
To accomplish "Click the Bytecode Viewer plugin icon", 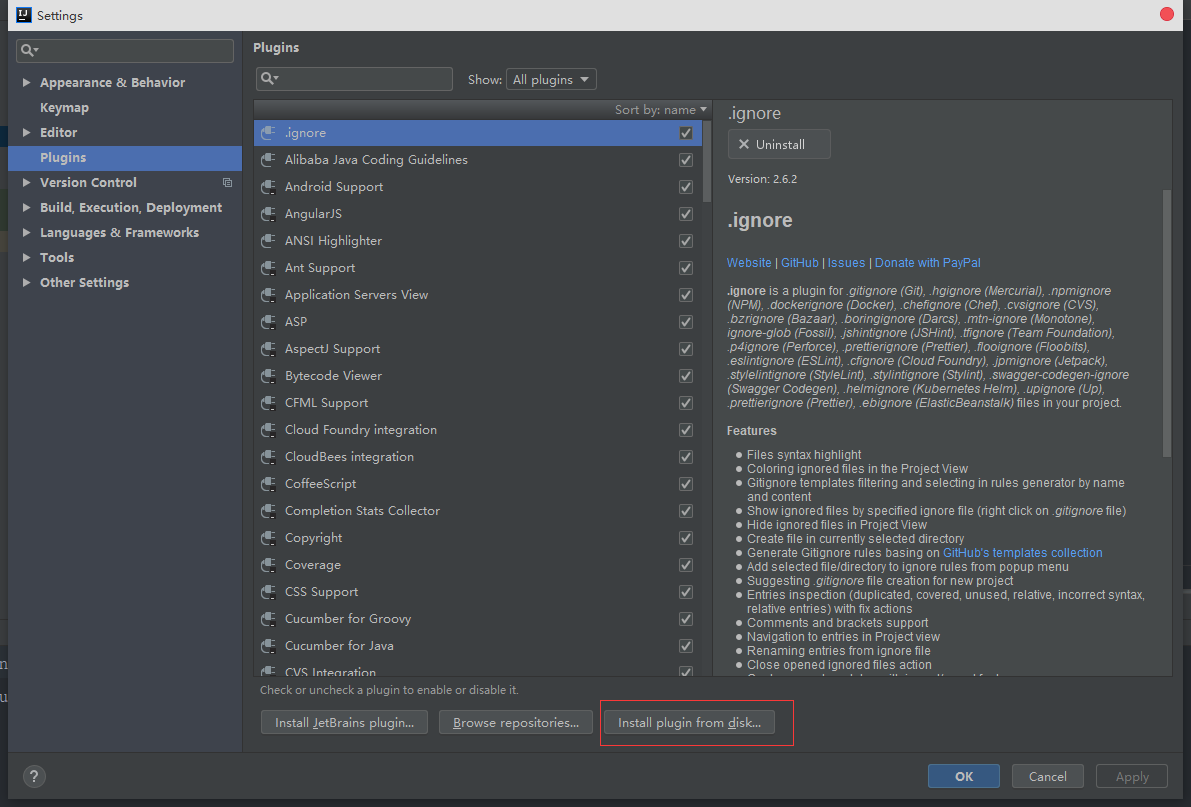I will click(268, 375).
